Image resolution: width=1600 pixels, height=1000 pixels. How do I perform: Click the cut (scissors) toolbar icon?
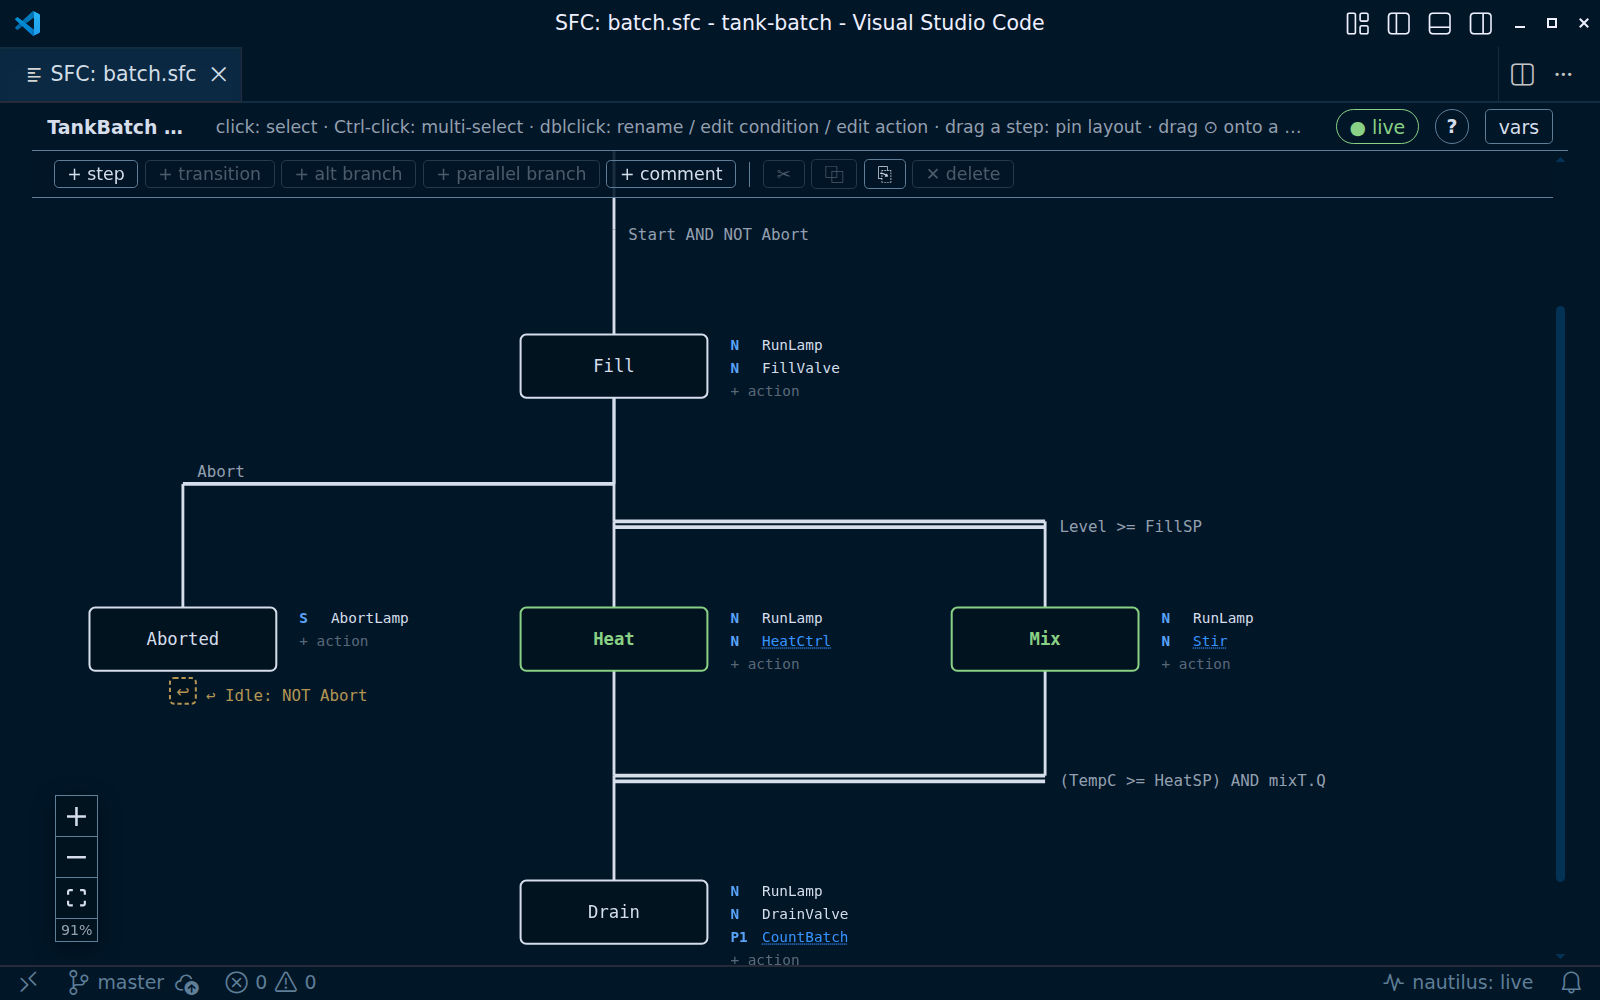click(784, 174)
